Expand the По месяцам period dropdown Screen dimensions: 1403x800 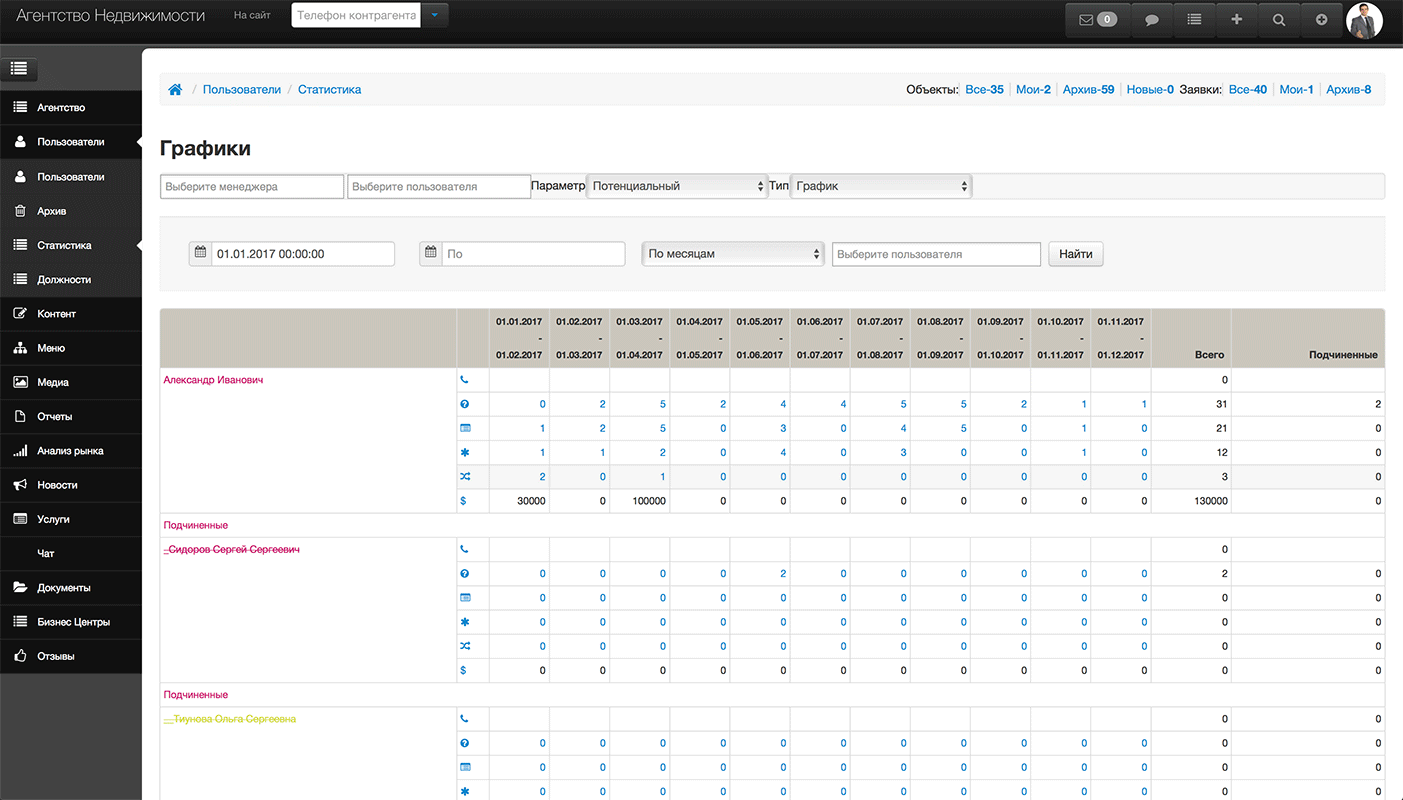click(732, 254)
